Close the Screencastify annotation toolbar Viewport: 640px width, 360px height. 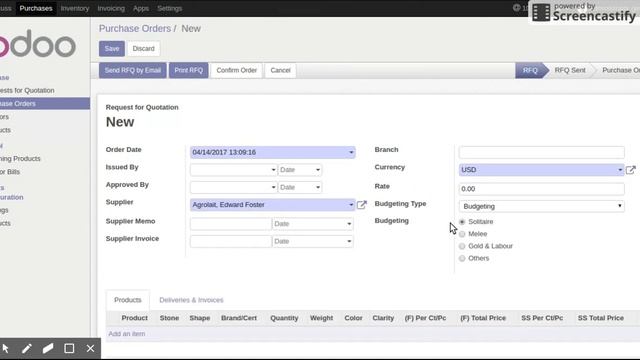90,349
